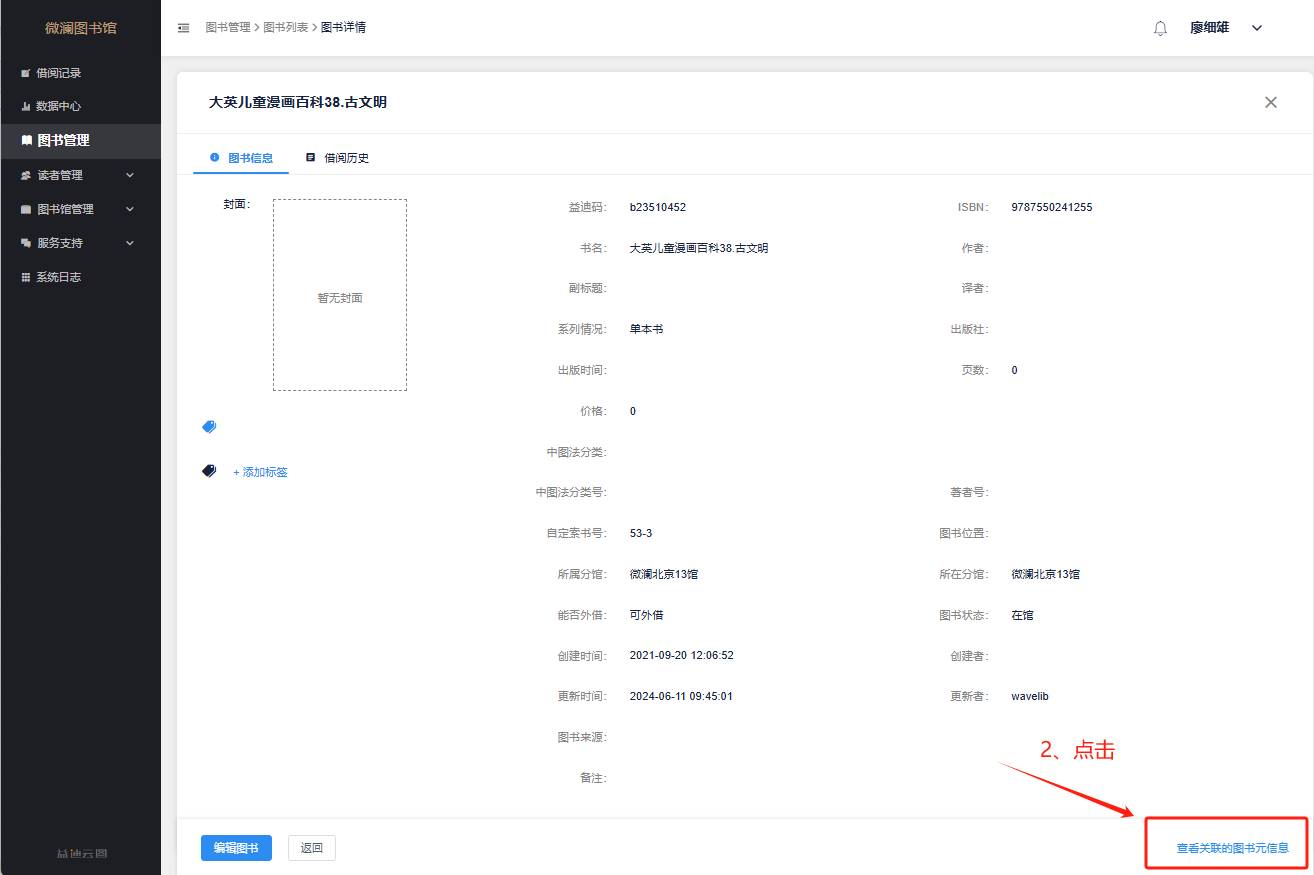This screenshot has width=1314, height=875.
Task: Switch to the 借阅历史 tab
Action: click(338, 158)
